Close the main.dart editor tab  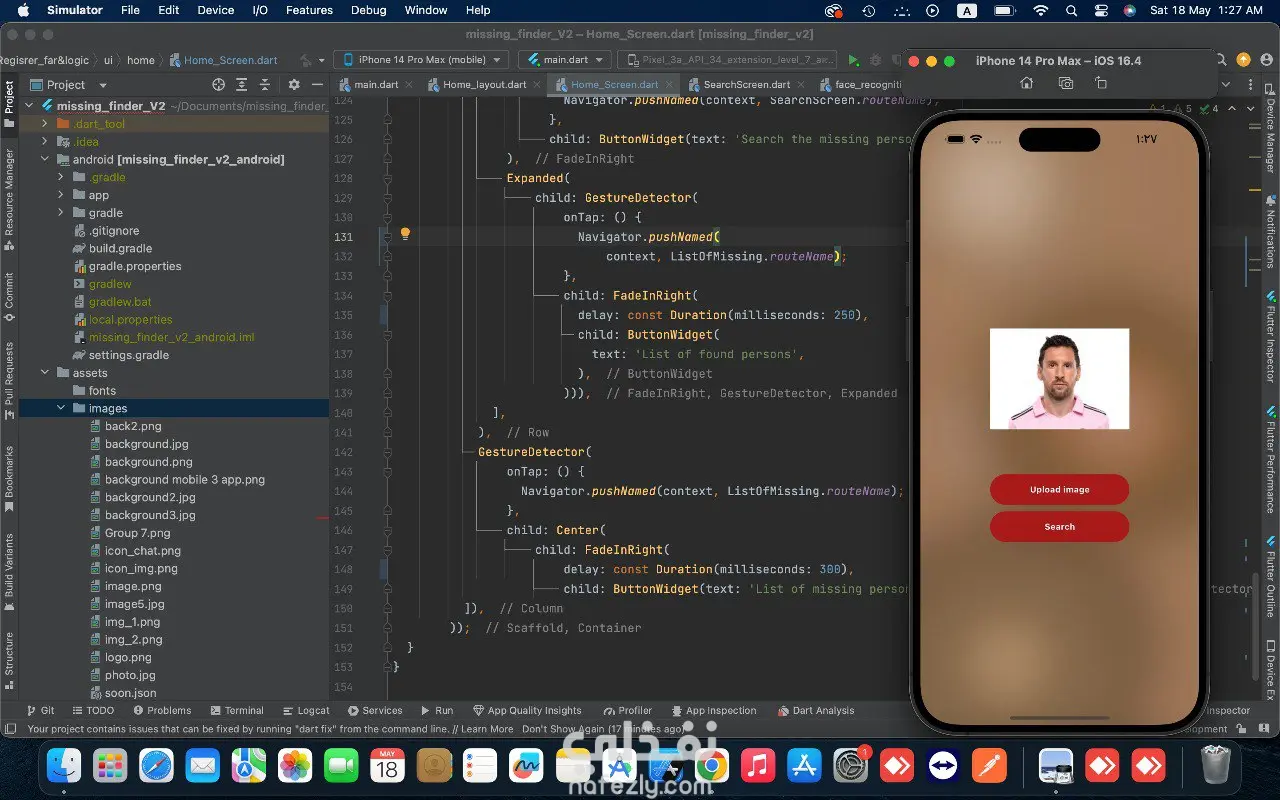[407, 85]
